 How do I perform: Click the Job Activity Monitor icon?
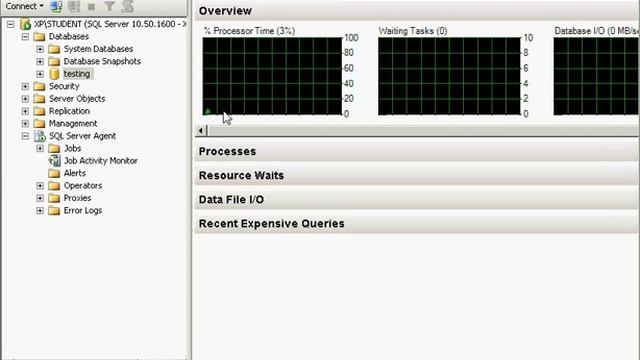(x=54, y=161)
